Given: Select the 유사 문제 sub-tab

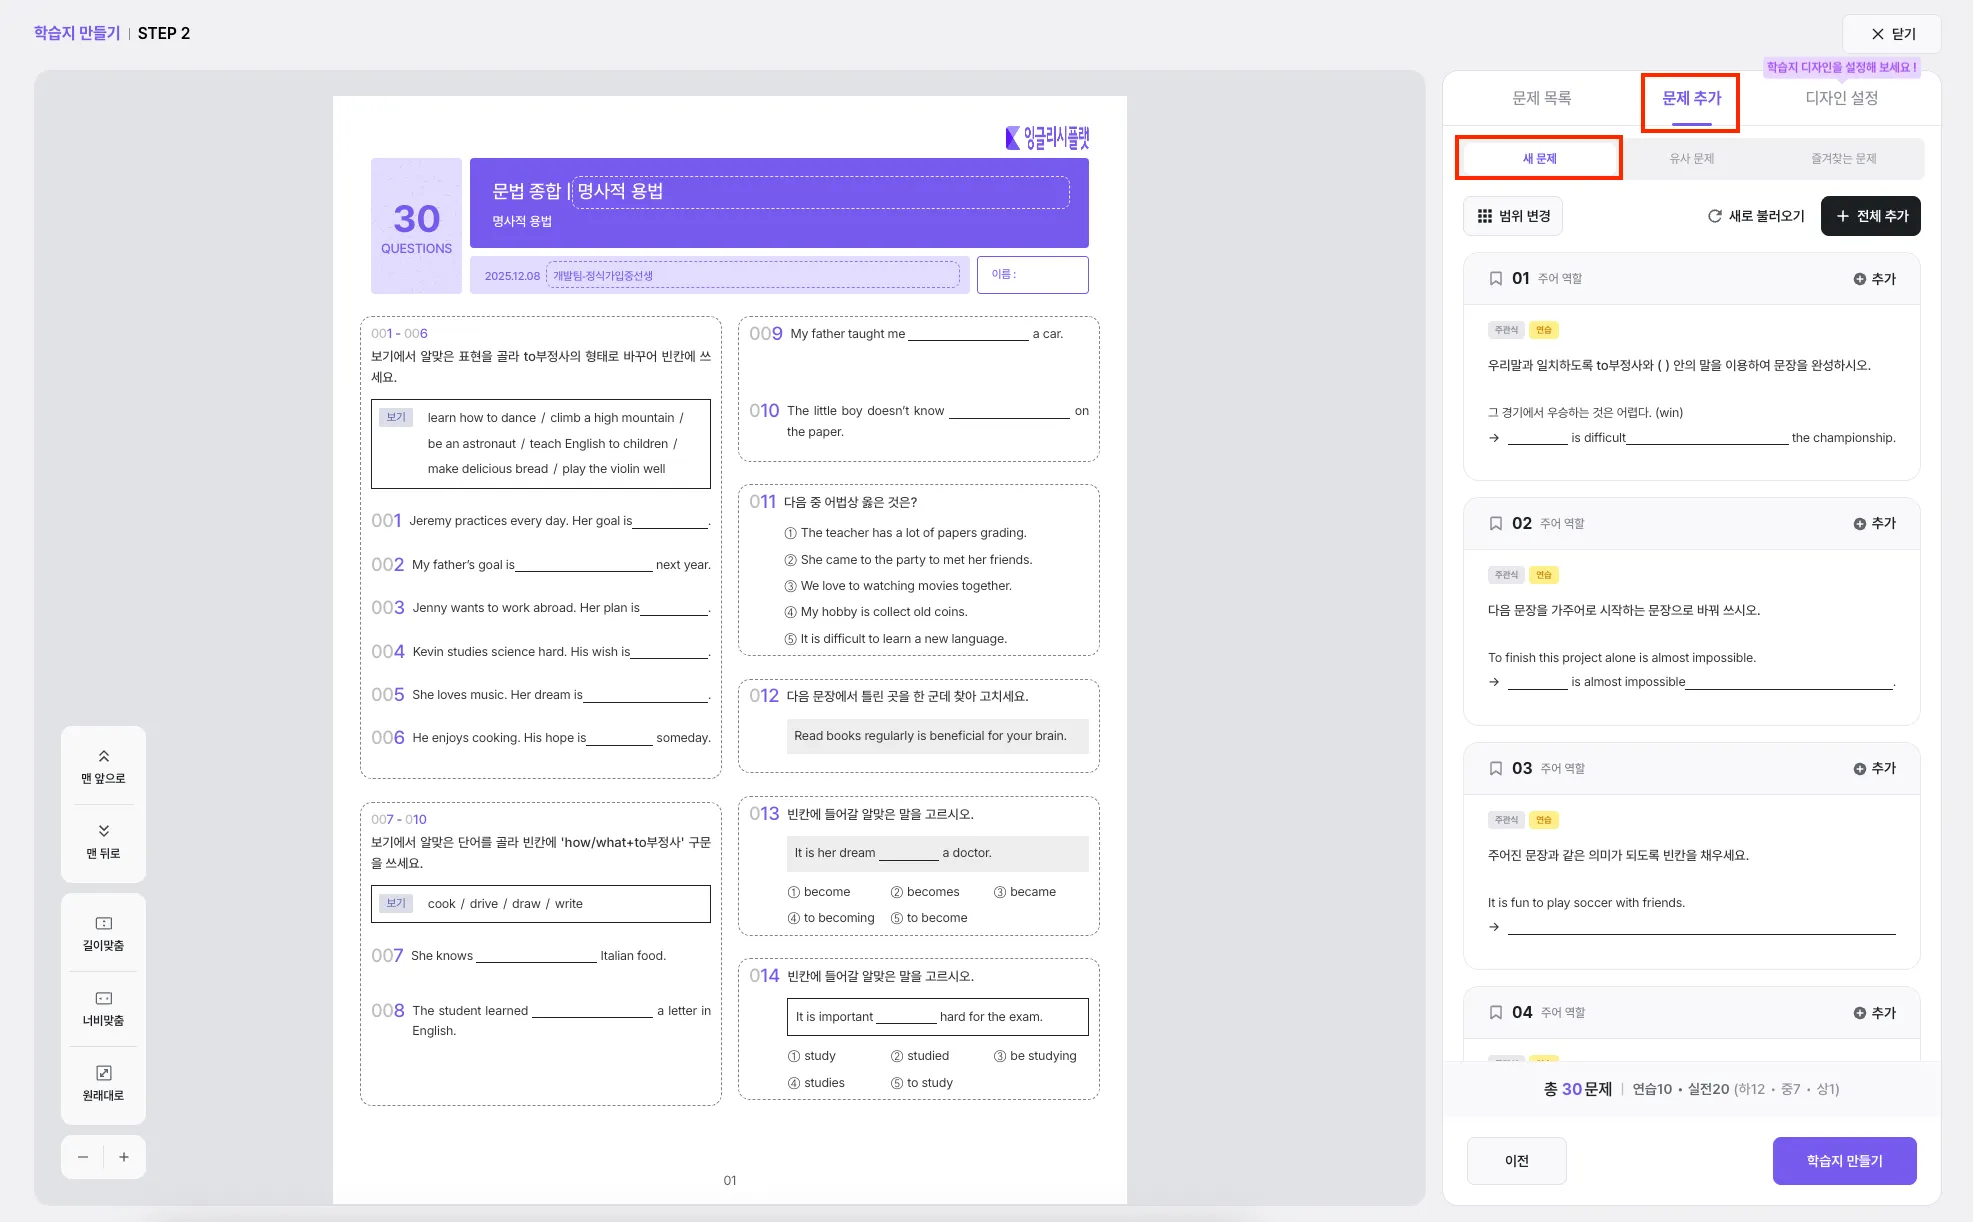Looking at the screenshot, I should pyautogui.click(x=1691, y=159).
